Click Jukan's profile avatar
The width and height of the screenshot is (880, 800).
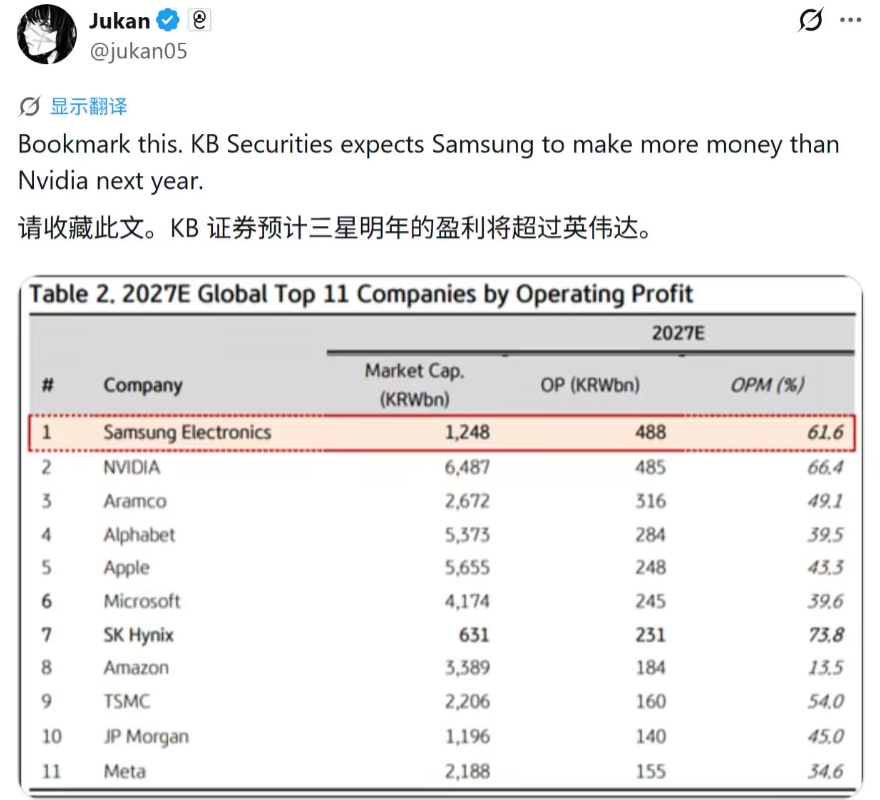[x=47, y=36]
